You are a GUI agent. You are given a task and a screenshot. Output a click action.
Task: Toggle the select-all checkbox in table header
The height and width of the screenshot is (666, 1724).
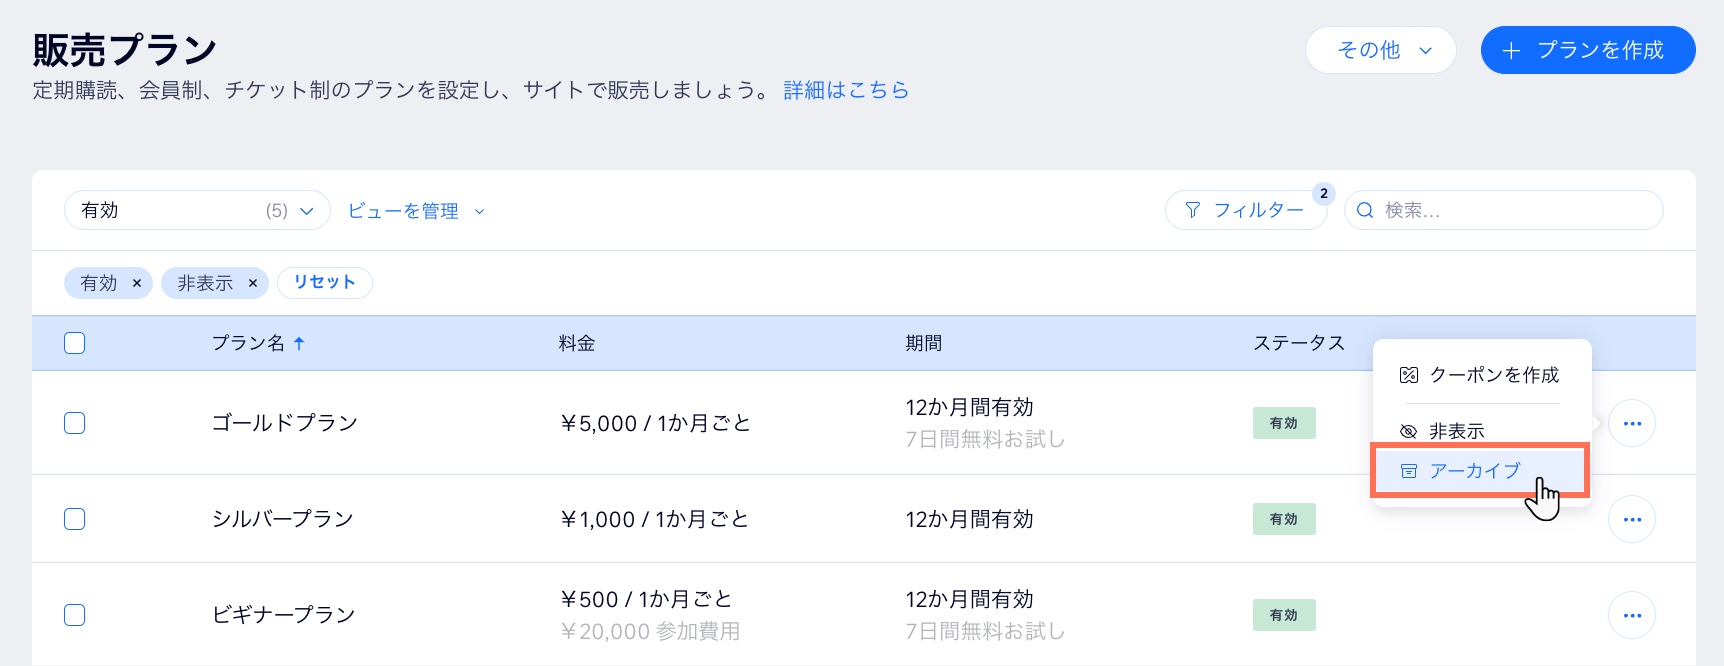[x=75, y=343]
